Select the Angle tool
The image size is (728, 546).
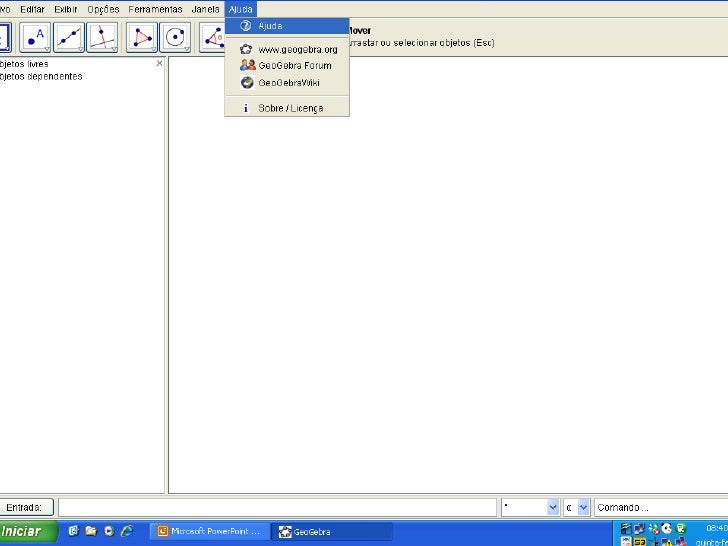[213, 38]
